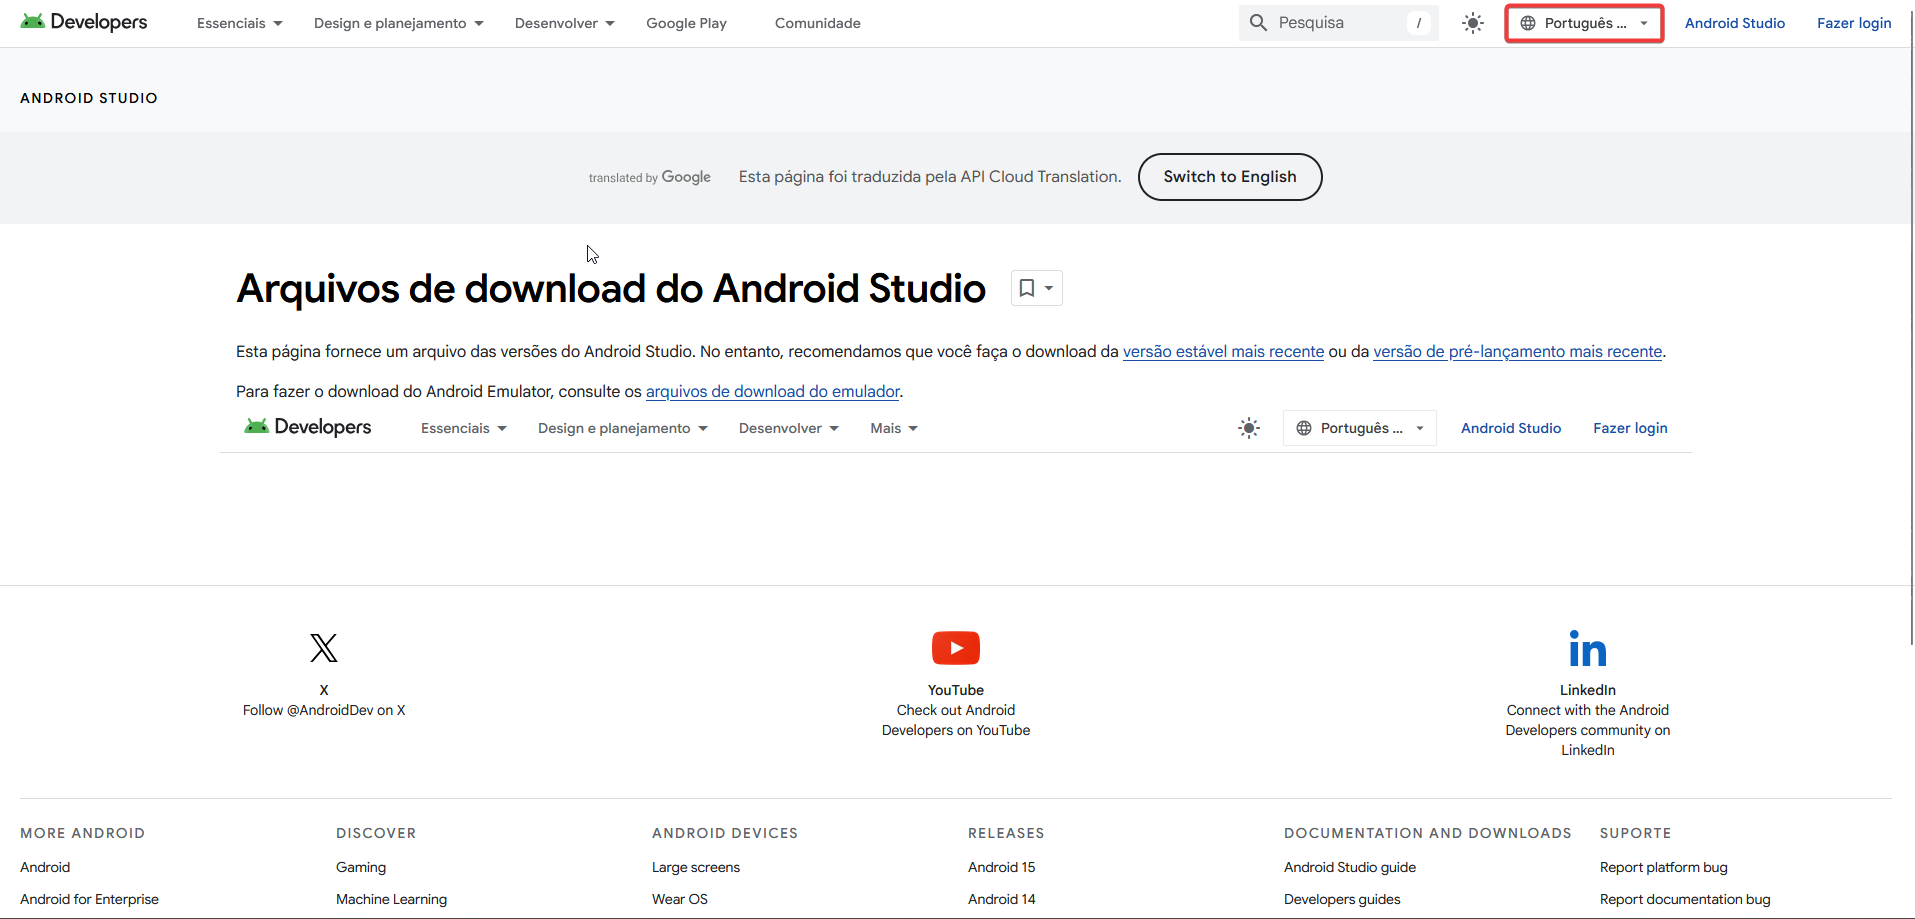This screenshot has height=919, width=1915.
Task: Click Fazer login in embedded header
Action: pyautogui.click(x=1630, y=428)
